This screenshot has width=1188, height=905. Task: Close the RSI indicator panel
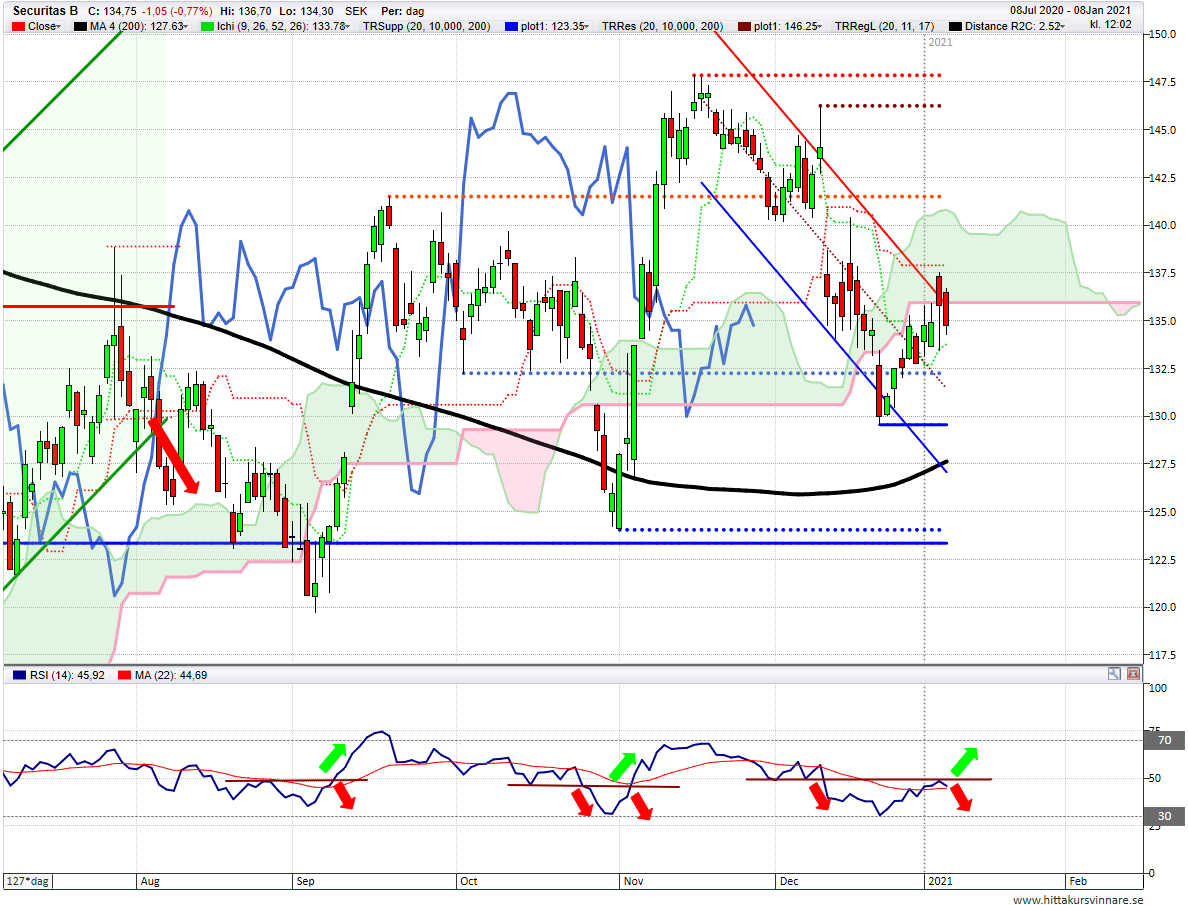tap(1133, 673)
